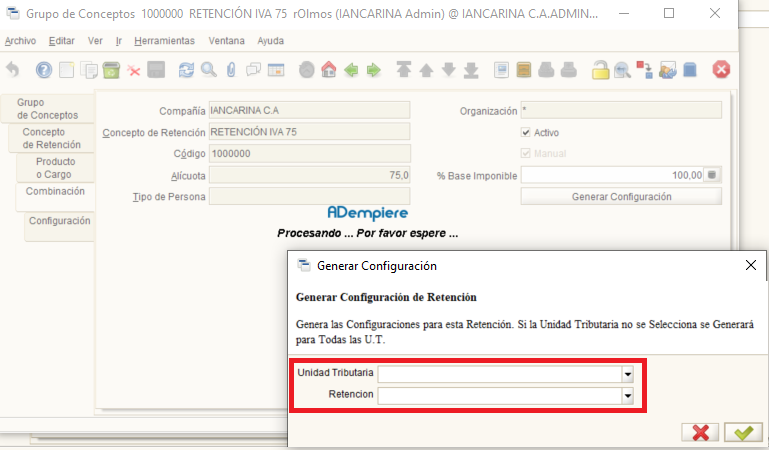Click the green right arrow detail record icon
The height and width of the screenshot is (450, 769).
pyautogui.click(x=374, y=70)
